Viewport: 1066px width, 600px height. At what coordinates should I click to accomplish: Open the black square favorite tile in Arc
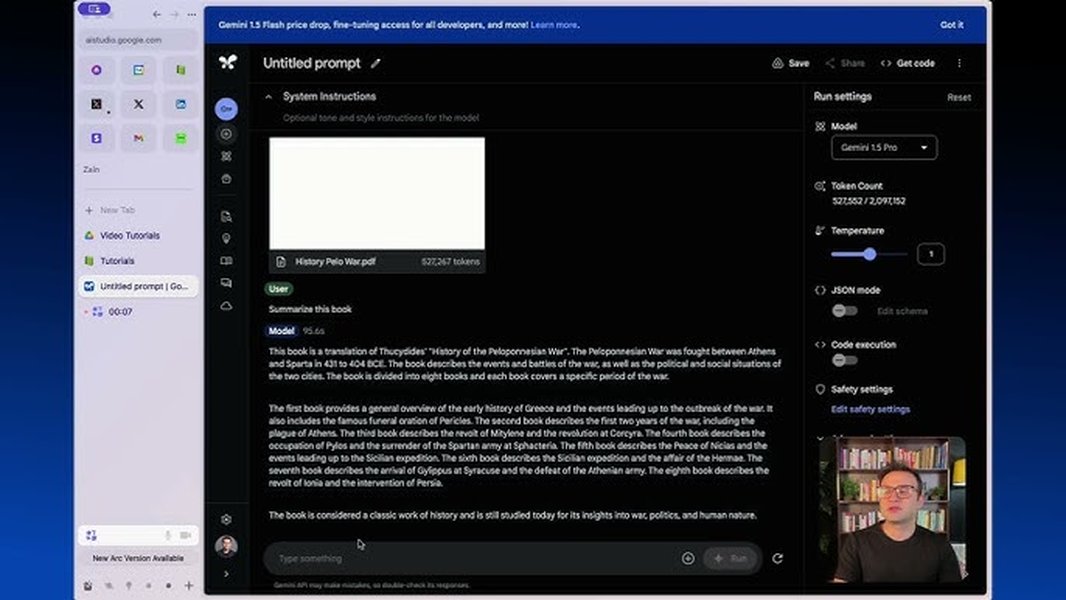97,104
